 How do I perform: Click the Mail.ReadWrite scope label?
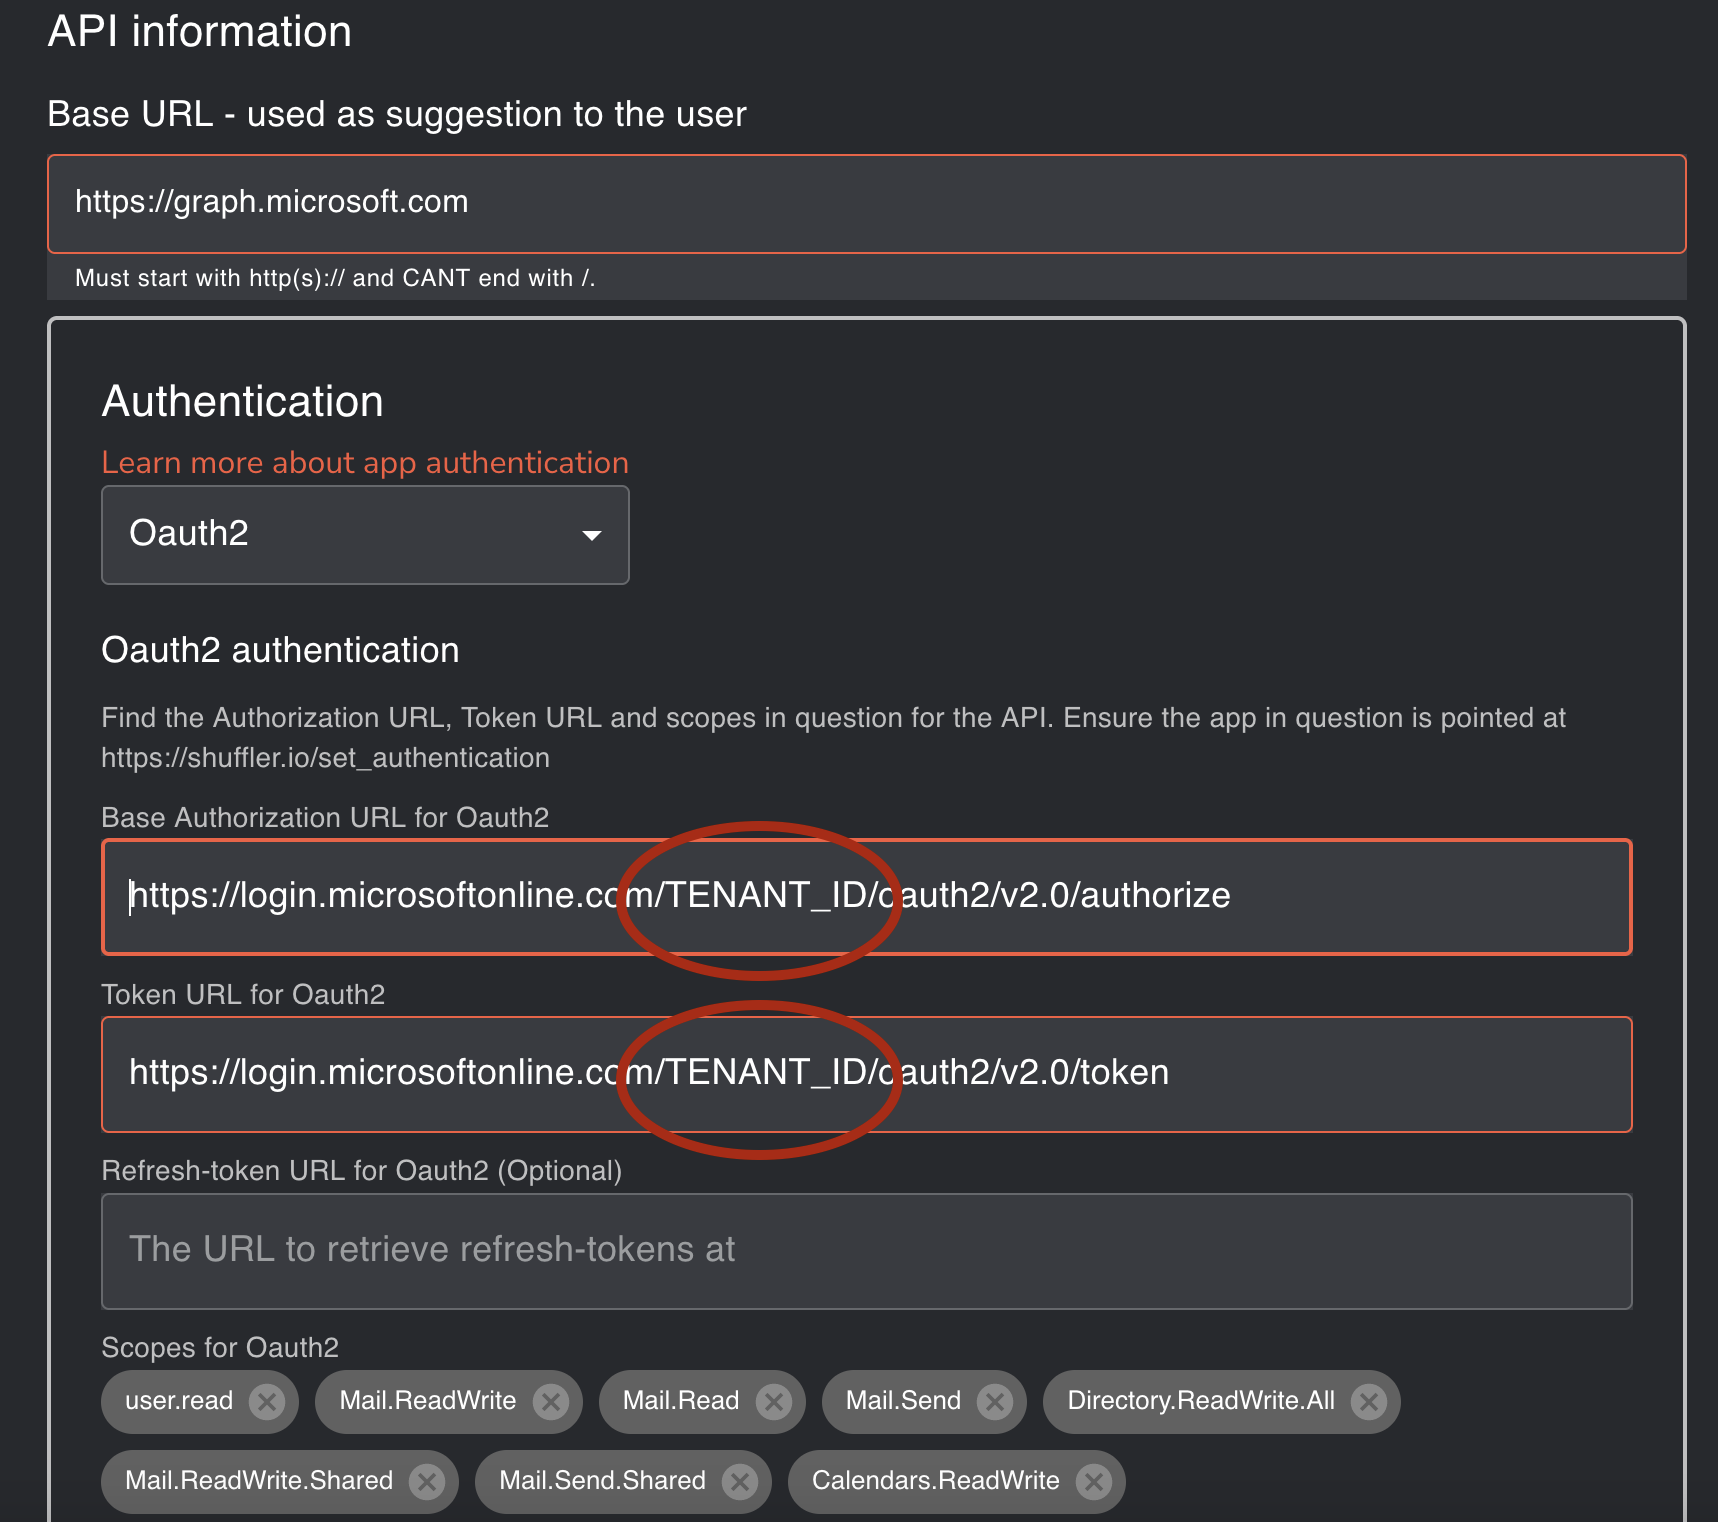427,1401
